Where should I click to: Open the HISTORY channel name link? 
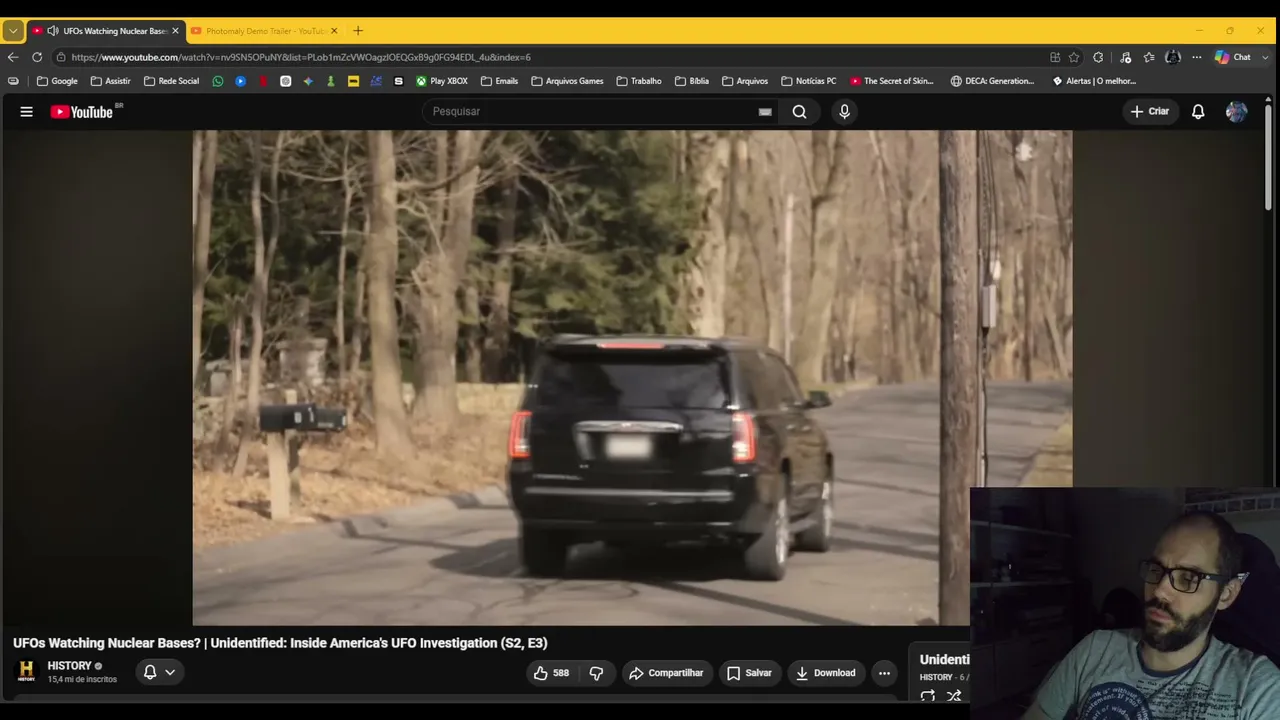click(69, 666)
